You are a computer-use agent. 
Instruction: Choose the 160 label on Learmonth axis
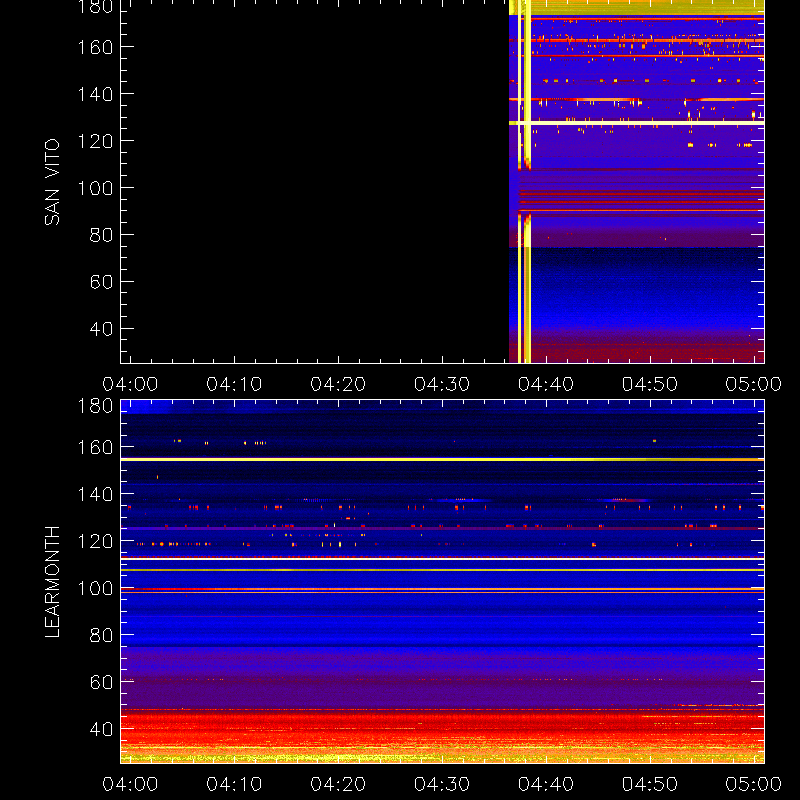[x=95, y=447]
